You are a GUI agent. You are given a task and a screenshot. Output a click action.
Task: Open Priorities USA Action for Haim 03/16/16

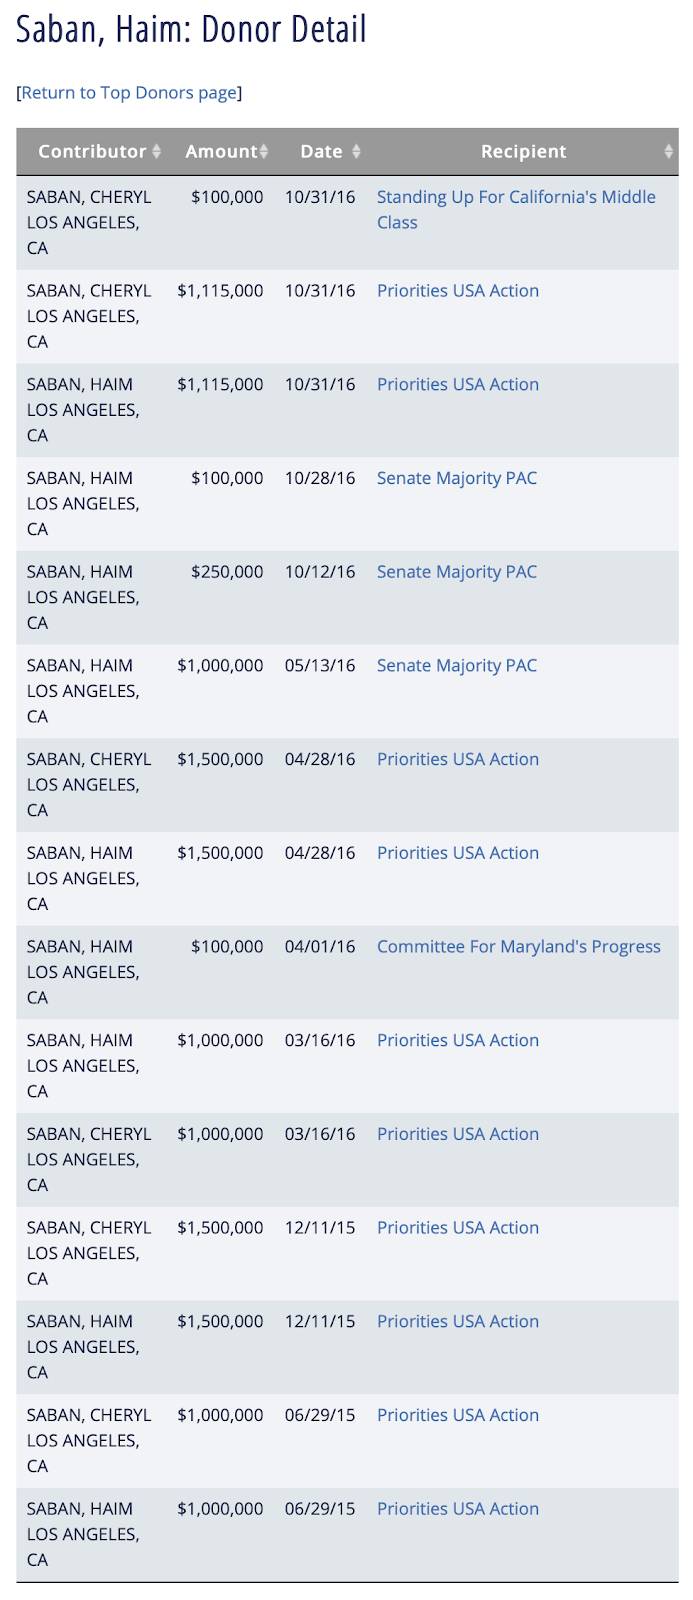(x=457, y=1040)
